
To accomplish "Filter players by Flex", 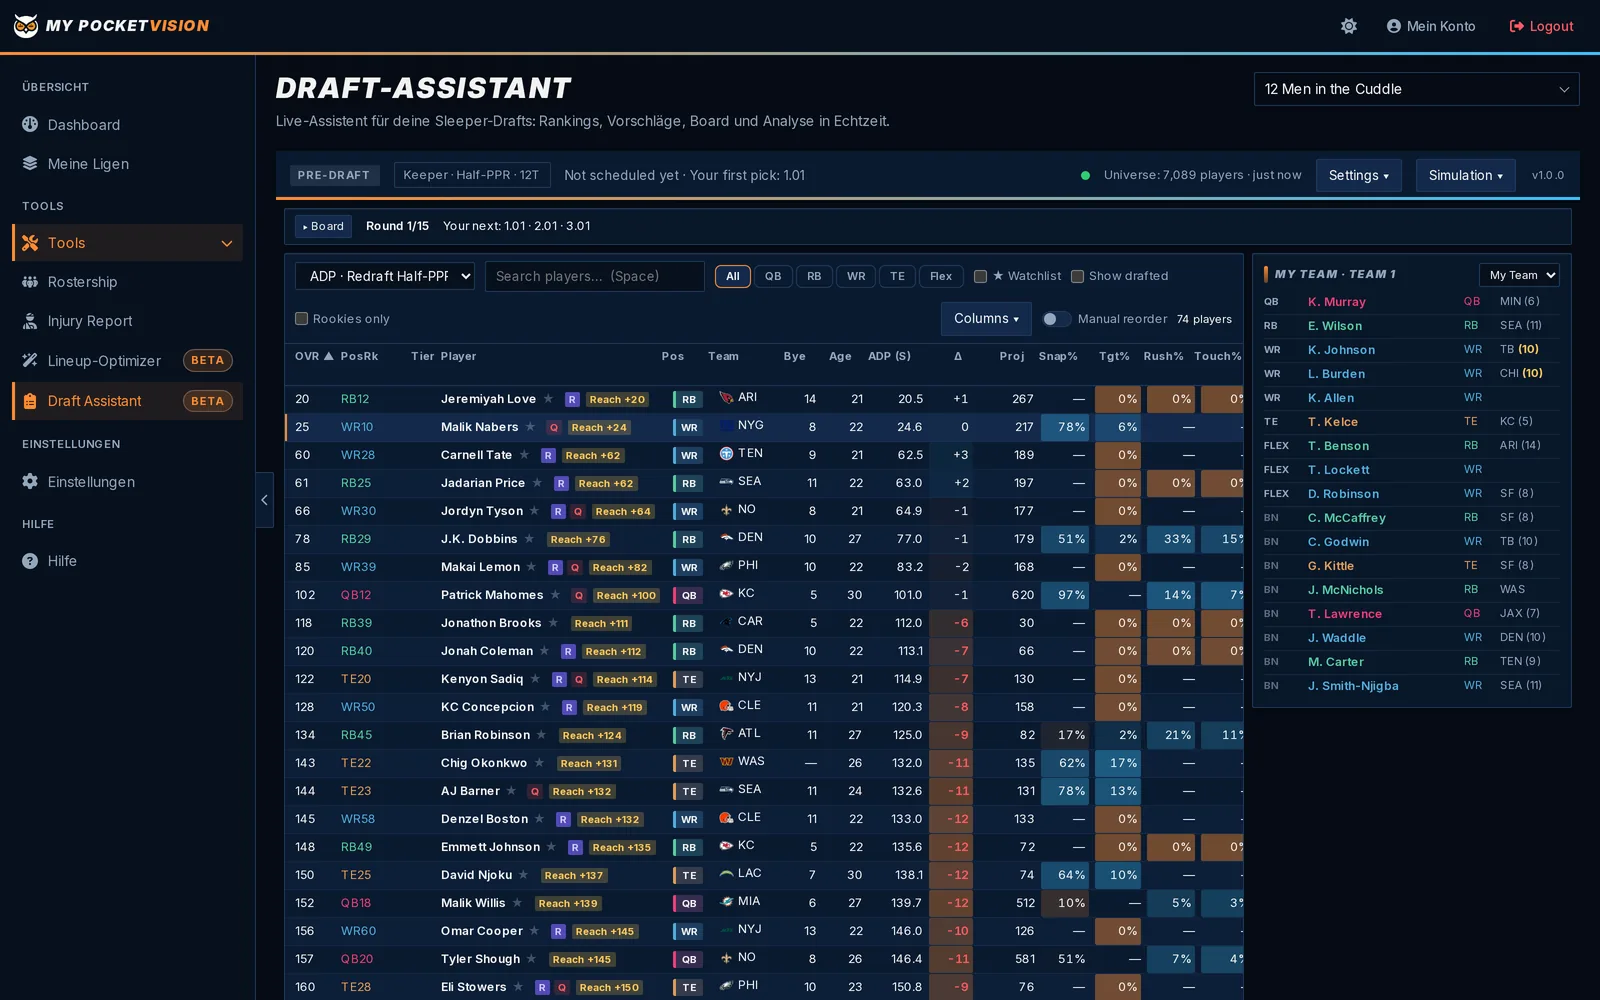I will coord(941,276).
